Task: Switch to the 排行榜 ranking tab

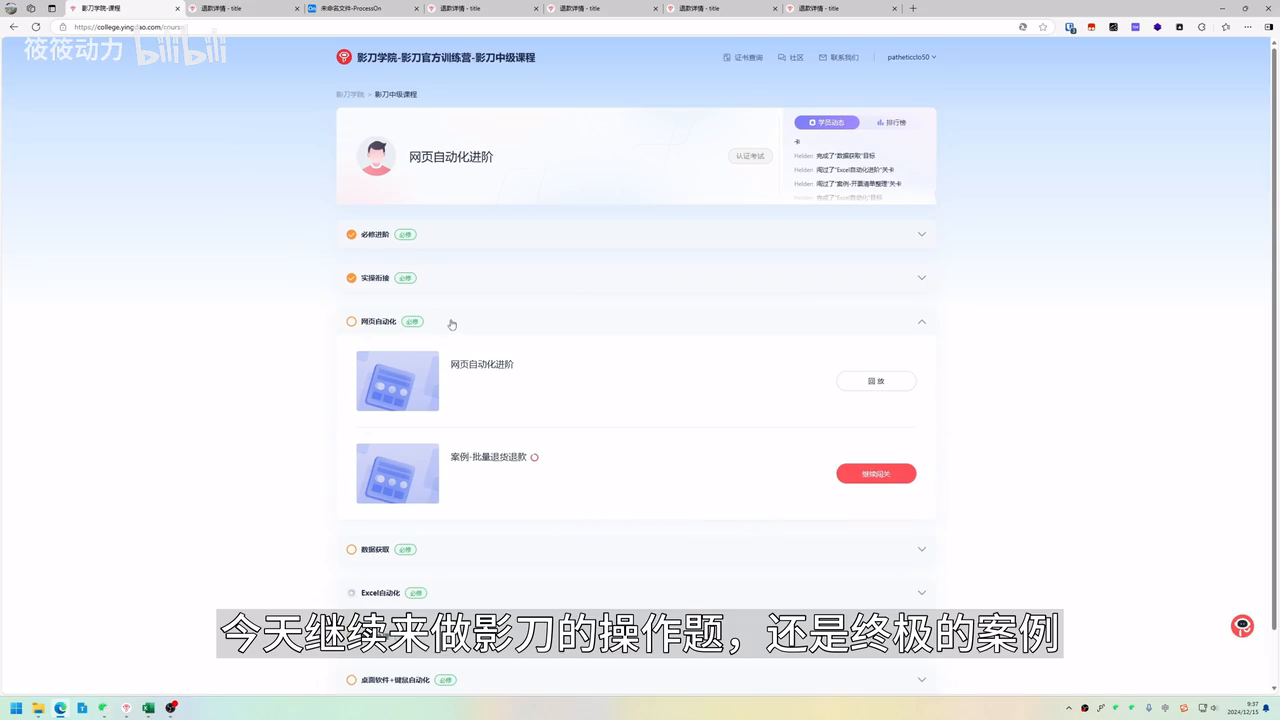Action: point(892,122)
